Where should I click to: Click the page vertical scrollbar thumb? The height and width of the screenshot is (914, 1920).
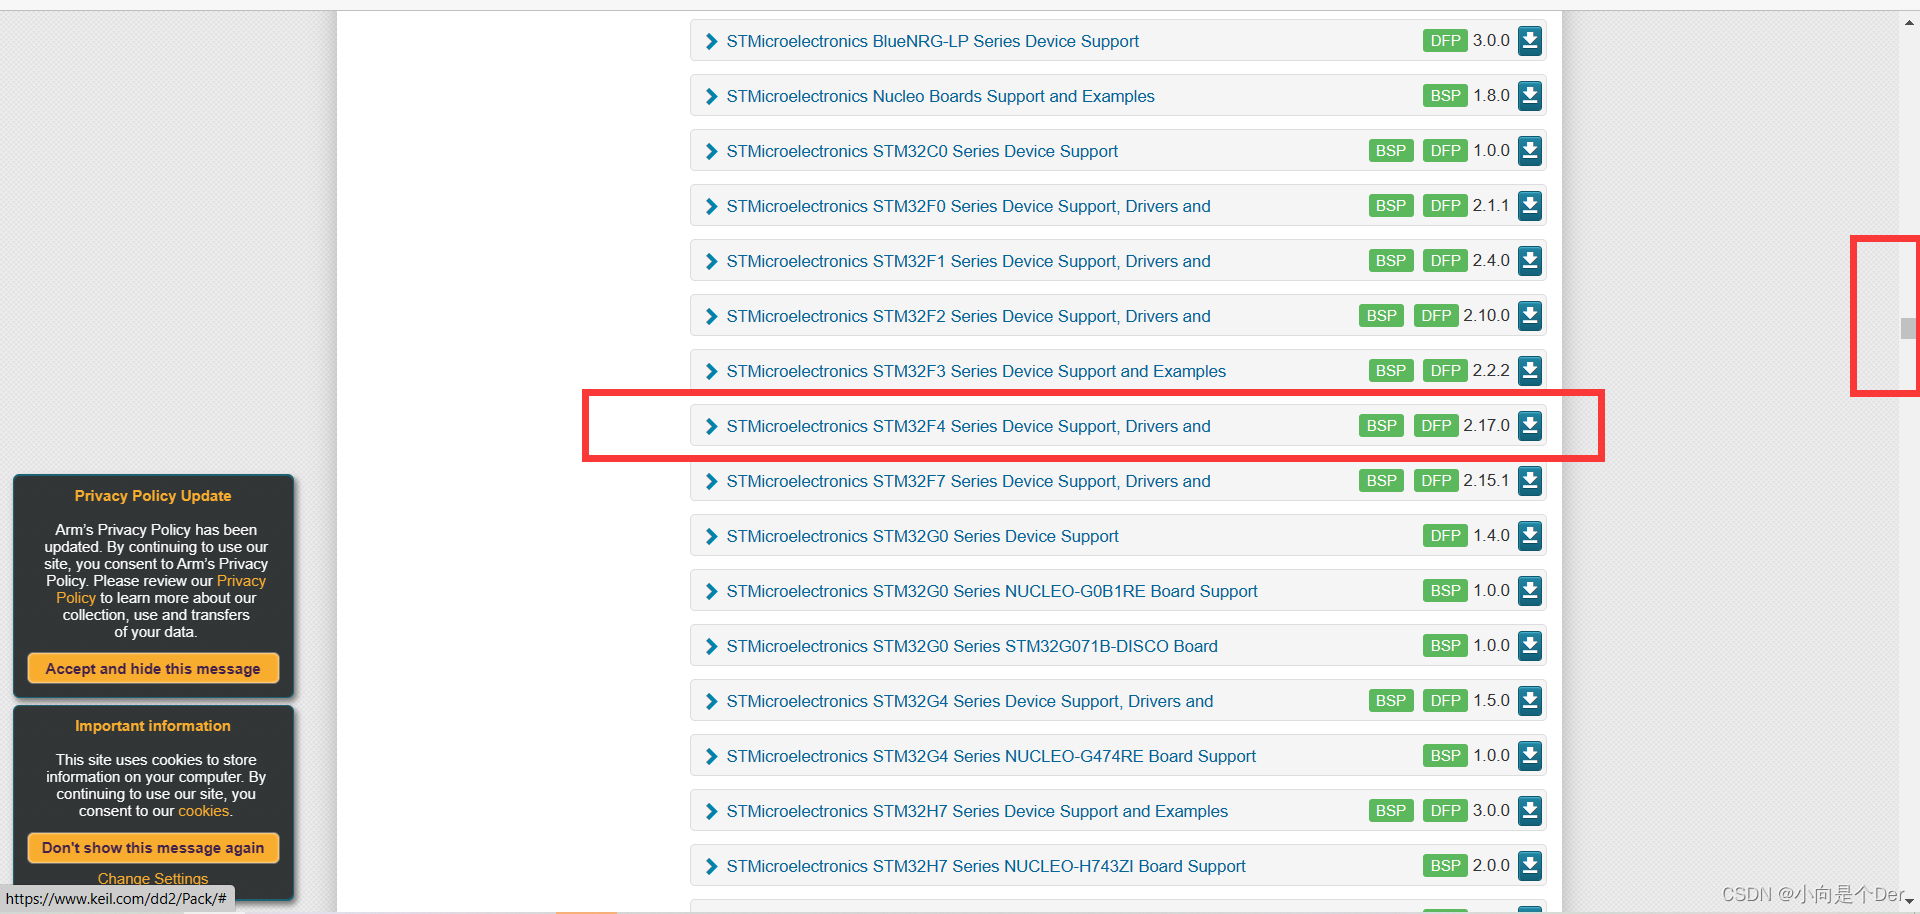coord(1908,328)
